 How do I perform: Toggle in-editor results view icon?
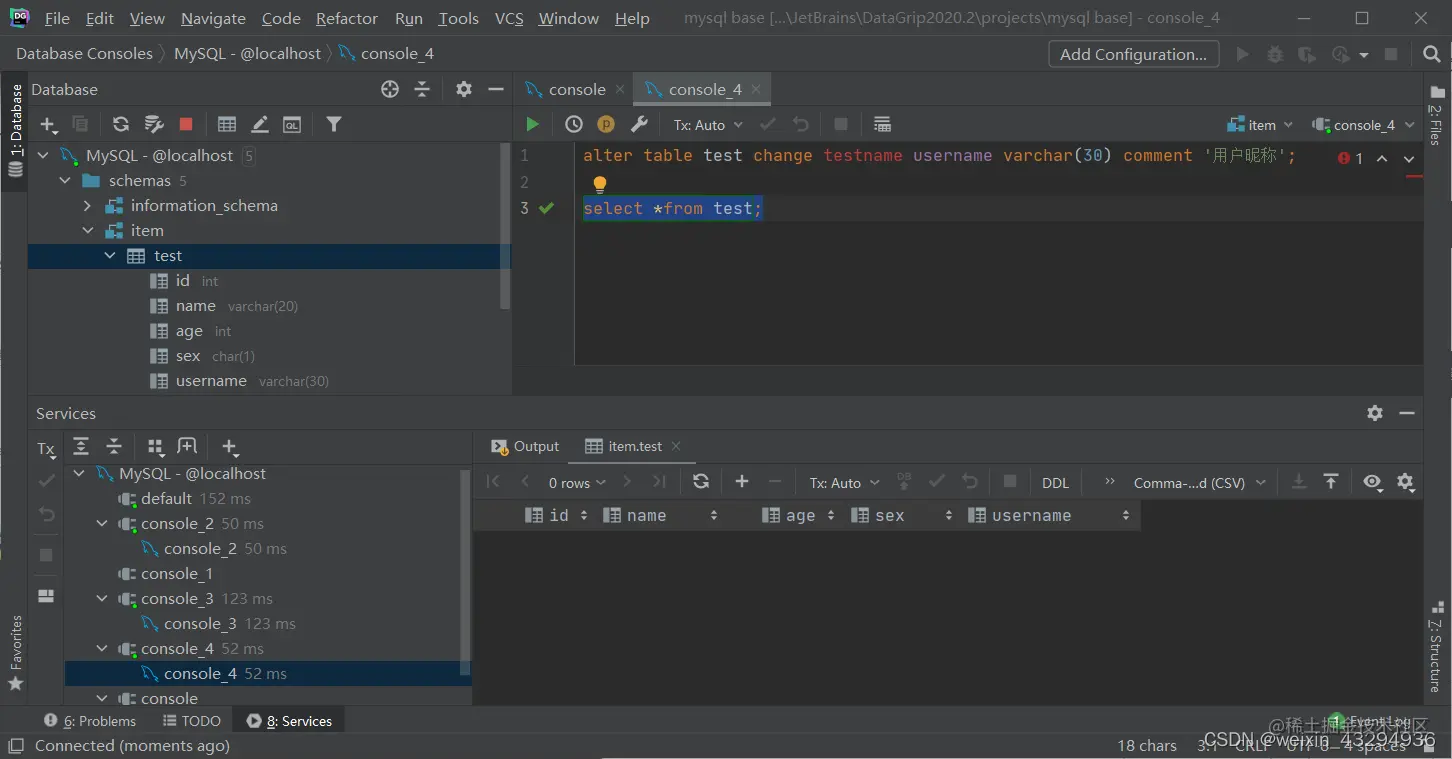[882, 124]
